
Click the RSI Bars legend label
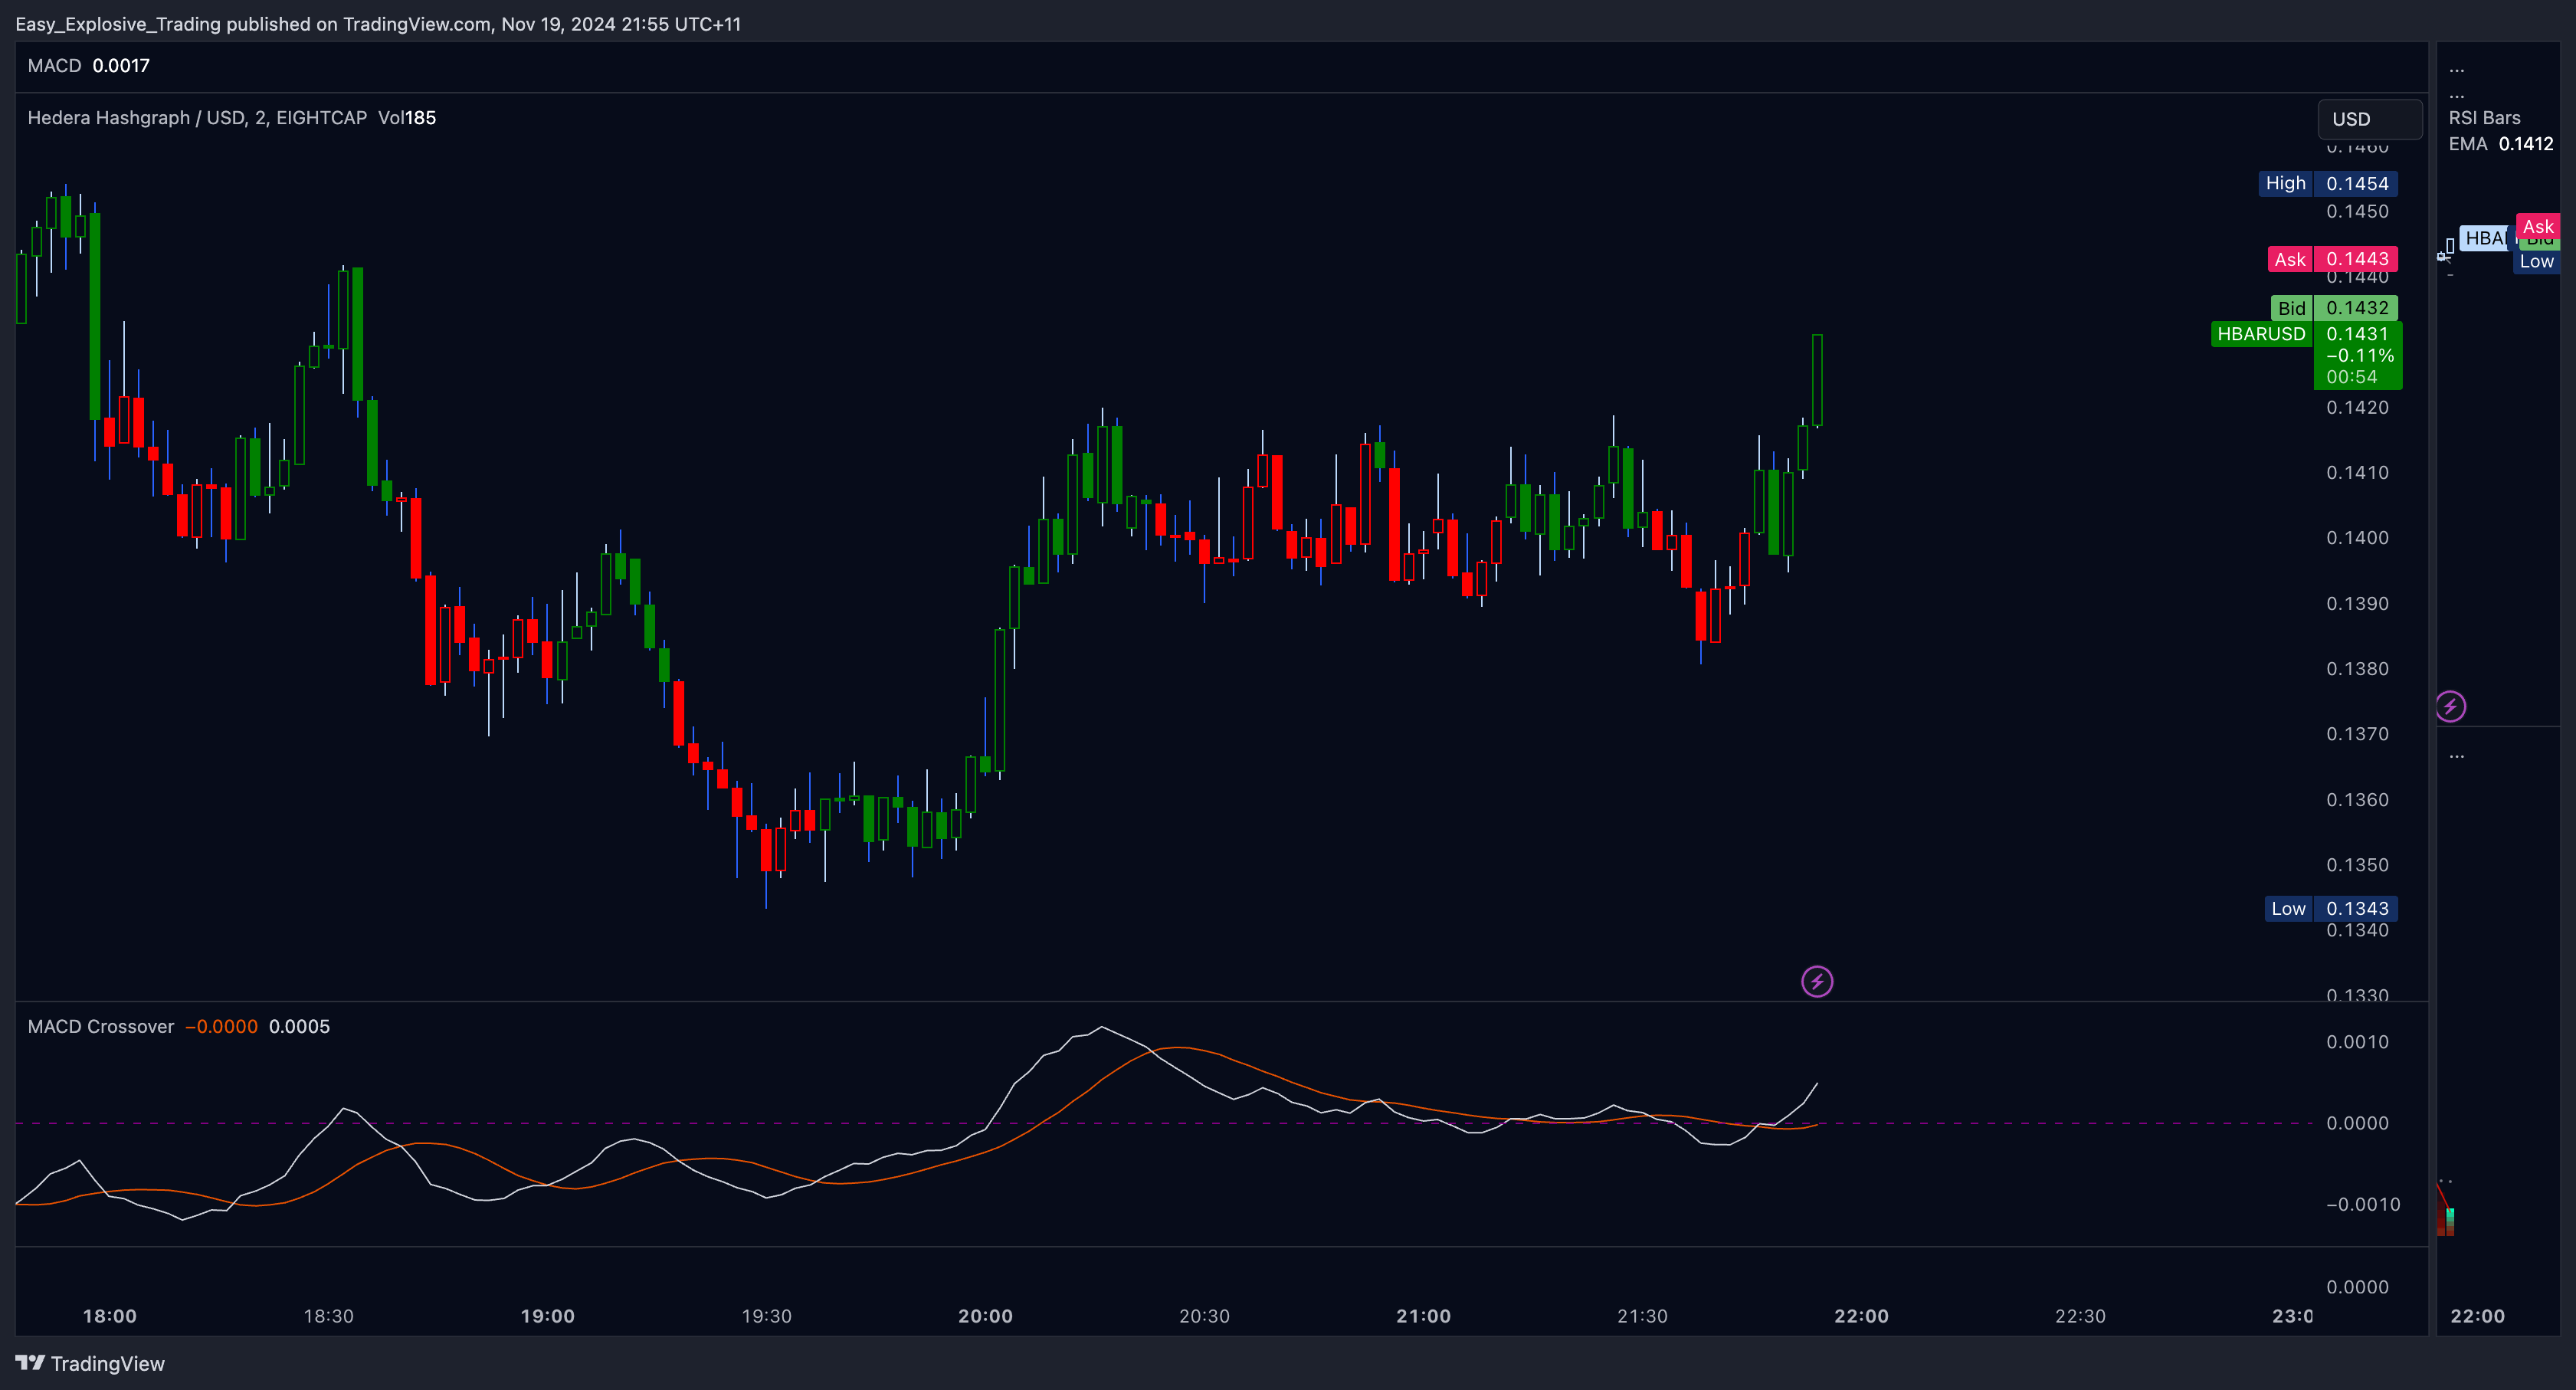click(2484, 118)
